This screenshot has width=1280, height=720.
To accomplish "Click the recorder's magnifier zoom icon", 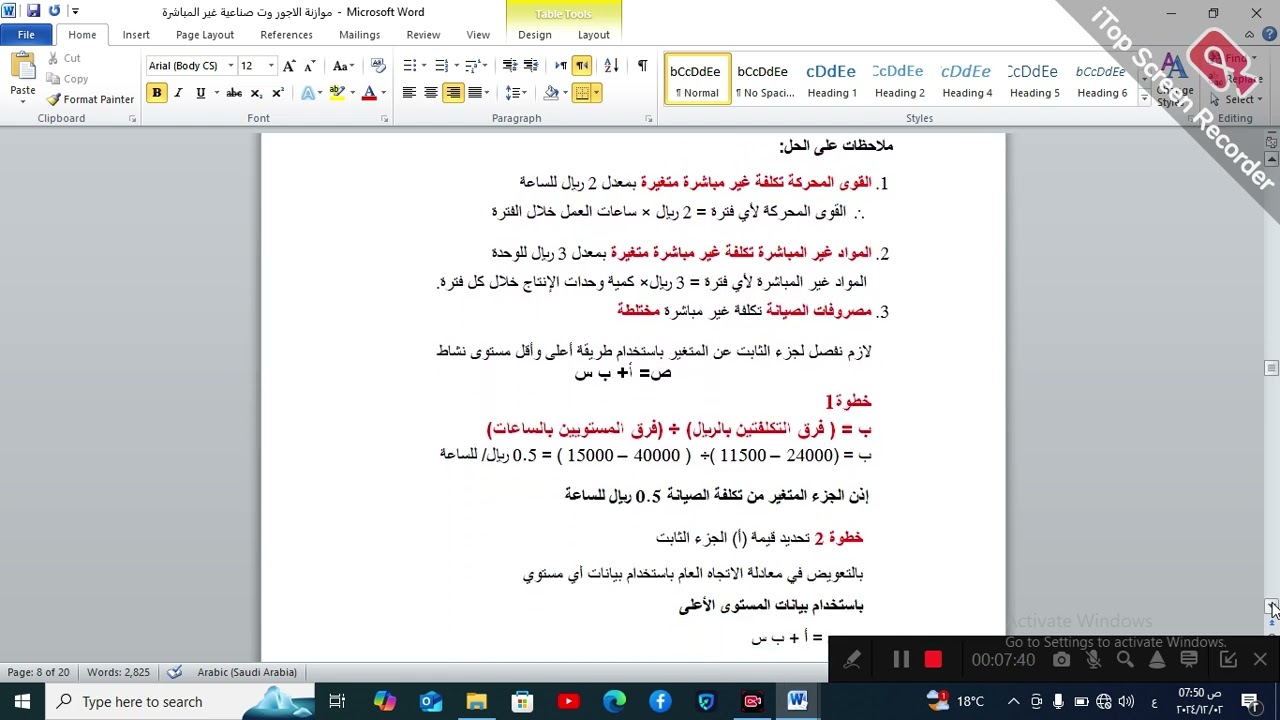I will (x=1125, y=660).
